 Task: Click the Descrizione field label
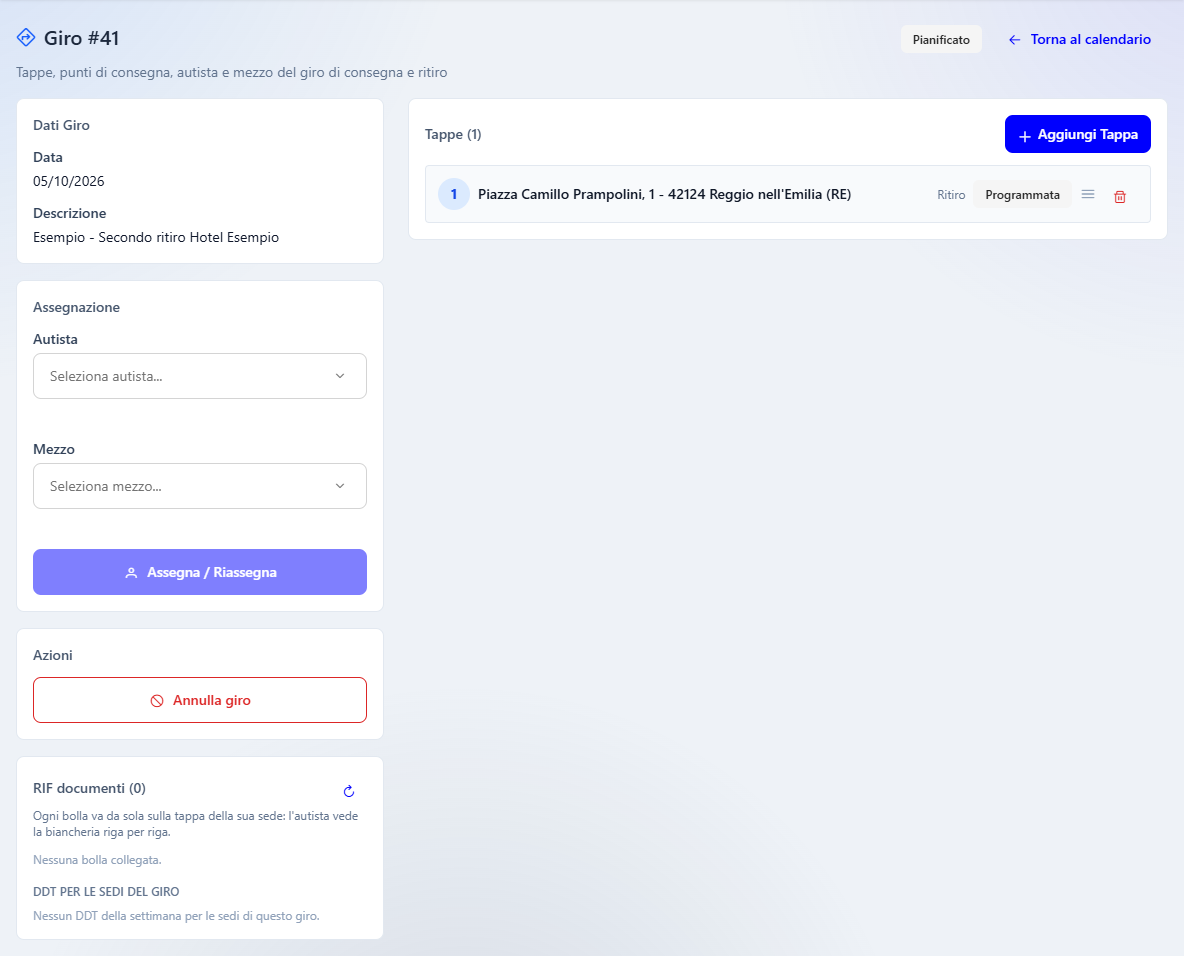pos(69,213)
